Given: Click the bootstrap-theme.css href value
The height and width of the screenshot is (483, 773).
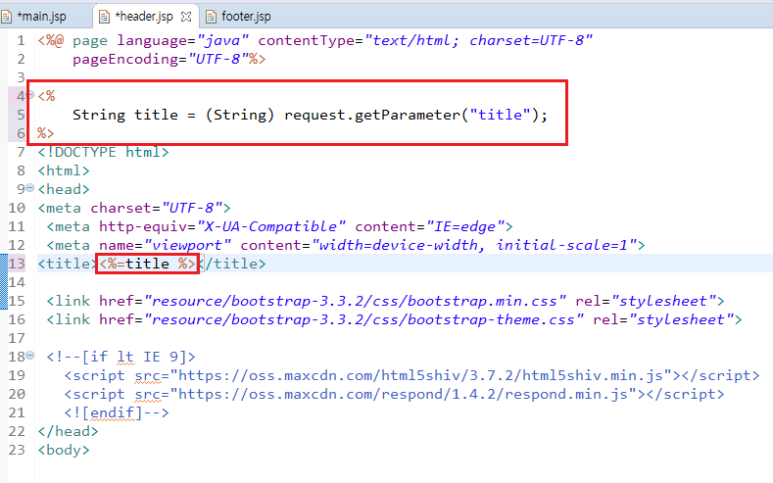Looking at the screenshot, I should point(364,319).
